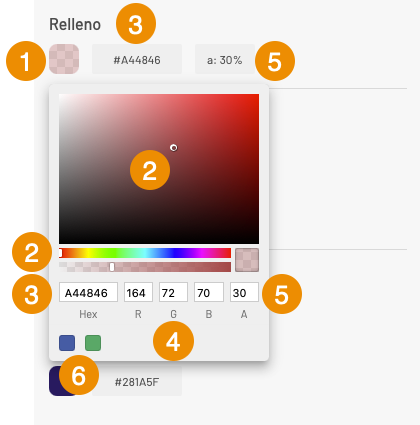Click the alpha transparency slider bar
420x425 pixels.
click(x=145, y=267)
